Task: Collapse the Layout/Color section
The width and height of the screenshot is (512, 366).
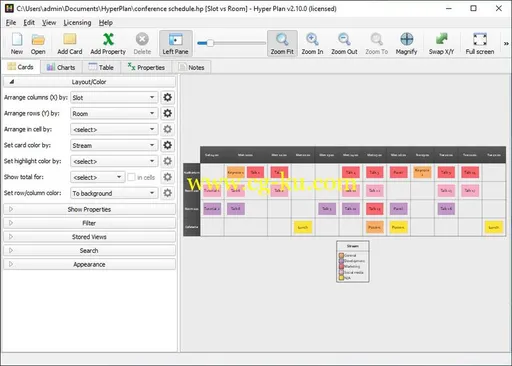Action: click(x=89, y=82)
